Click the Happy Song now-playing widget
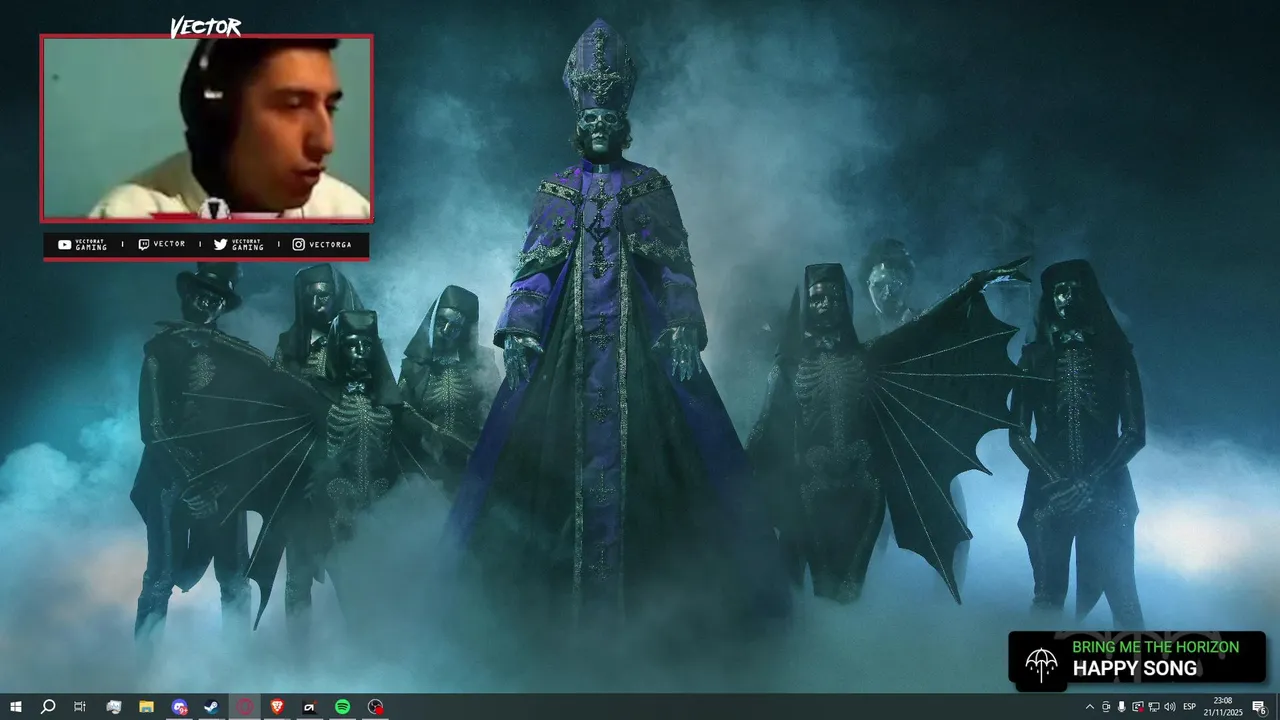Viewport: 1280px width, 720px height. (1137, 658)
